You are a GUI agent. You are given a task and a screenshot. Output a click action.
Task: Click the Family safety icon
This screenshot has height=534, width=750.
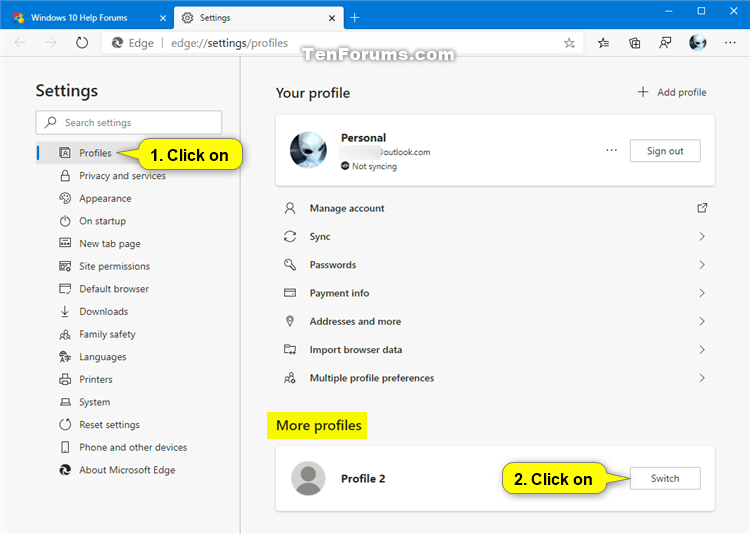pyautogui.click(x=65, y=334)
